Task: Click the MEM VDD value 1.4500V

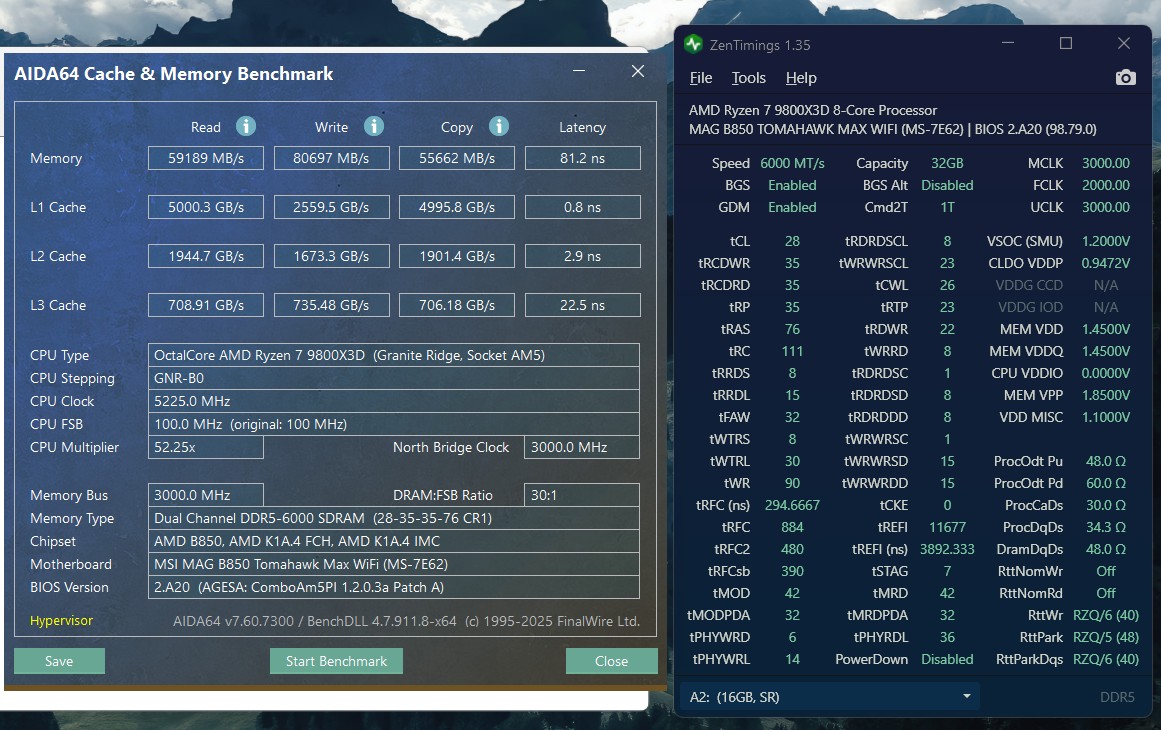Action: (x=1105, y=329)
